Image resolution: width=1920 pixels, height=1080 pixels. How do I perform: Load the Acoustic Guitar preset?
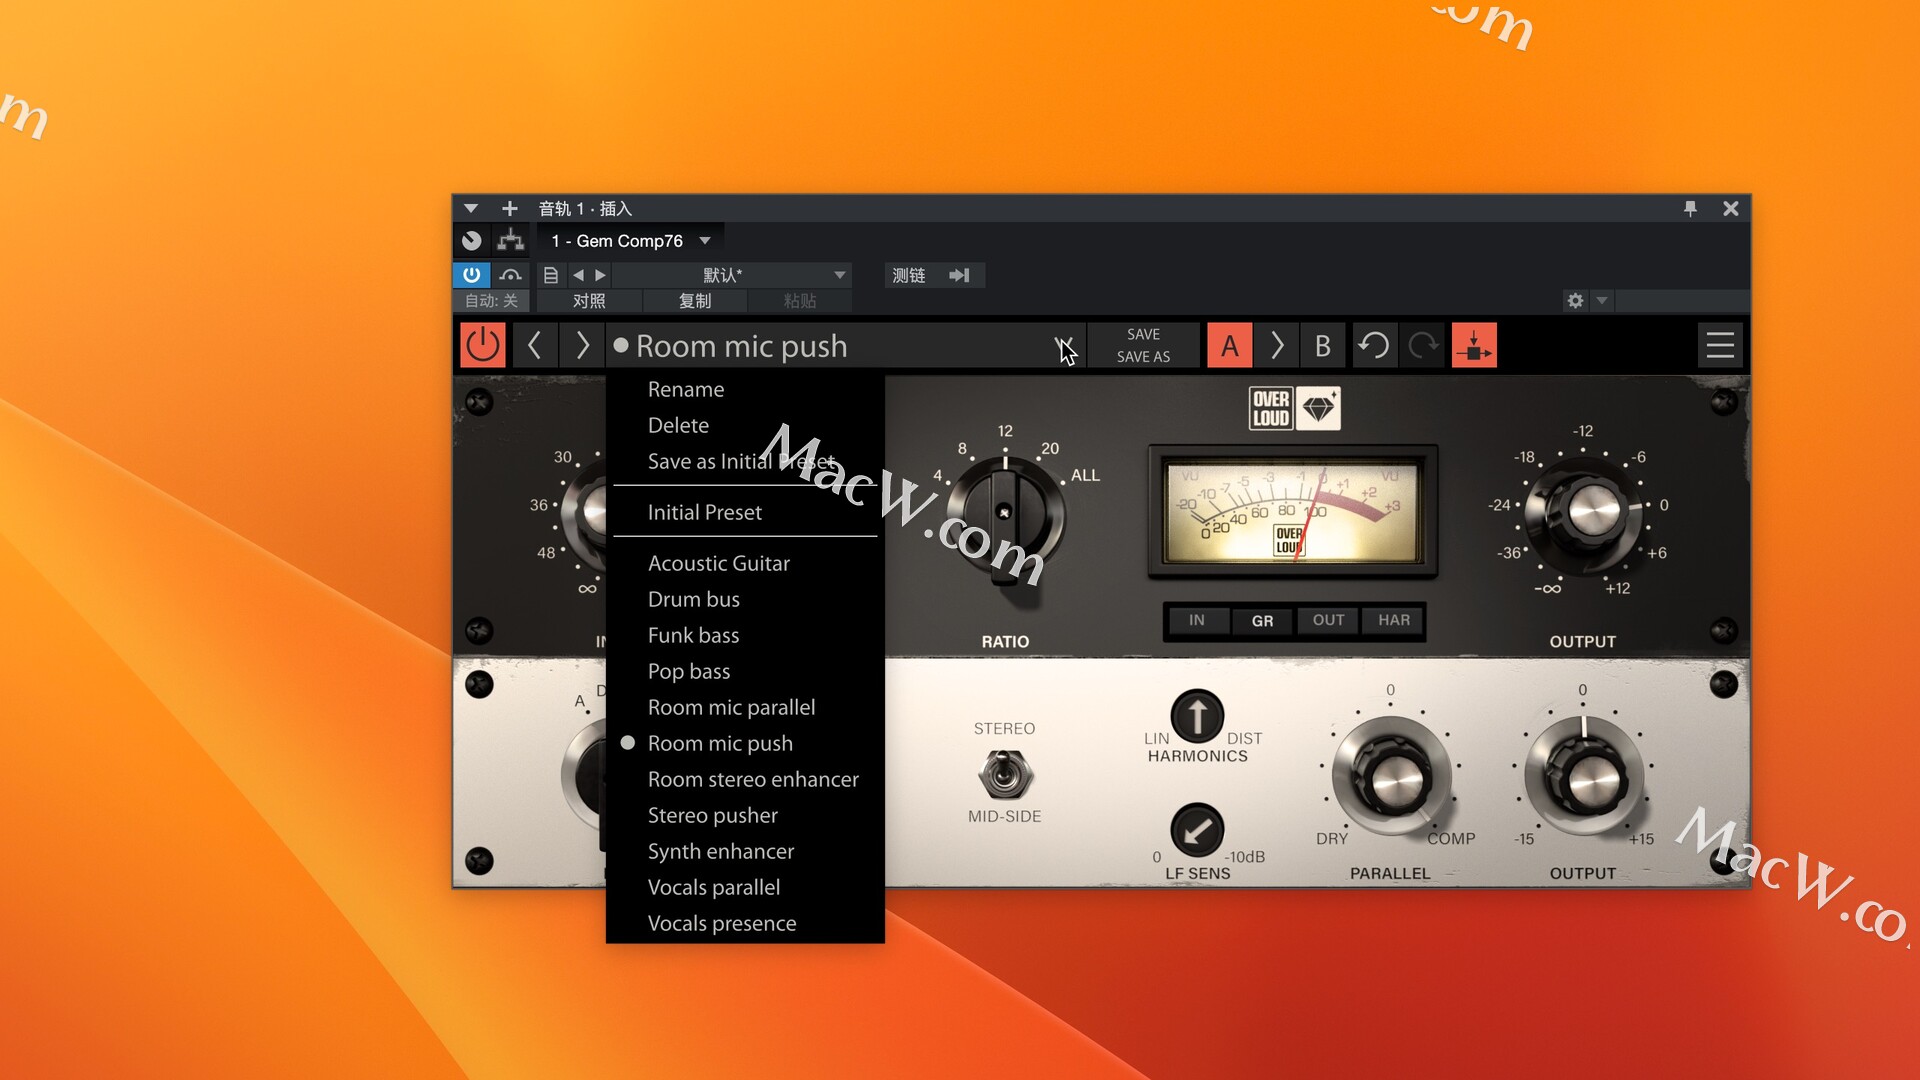[745, 563]
